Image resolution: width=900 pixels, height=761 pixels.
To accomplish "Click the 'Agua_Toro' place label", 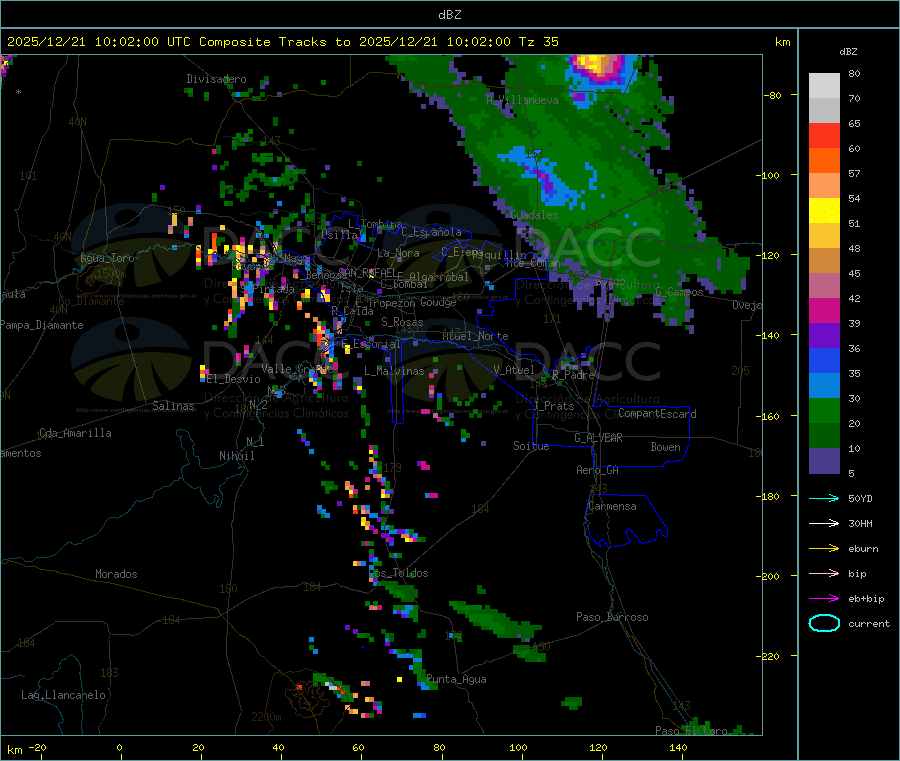I will point(107,258).
